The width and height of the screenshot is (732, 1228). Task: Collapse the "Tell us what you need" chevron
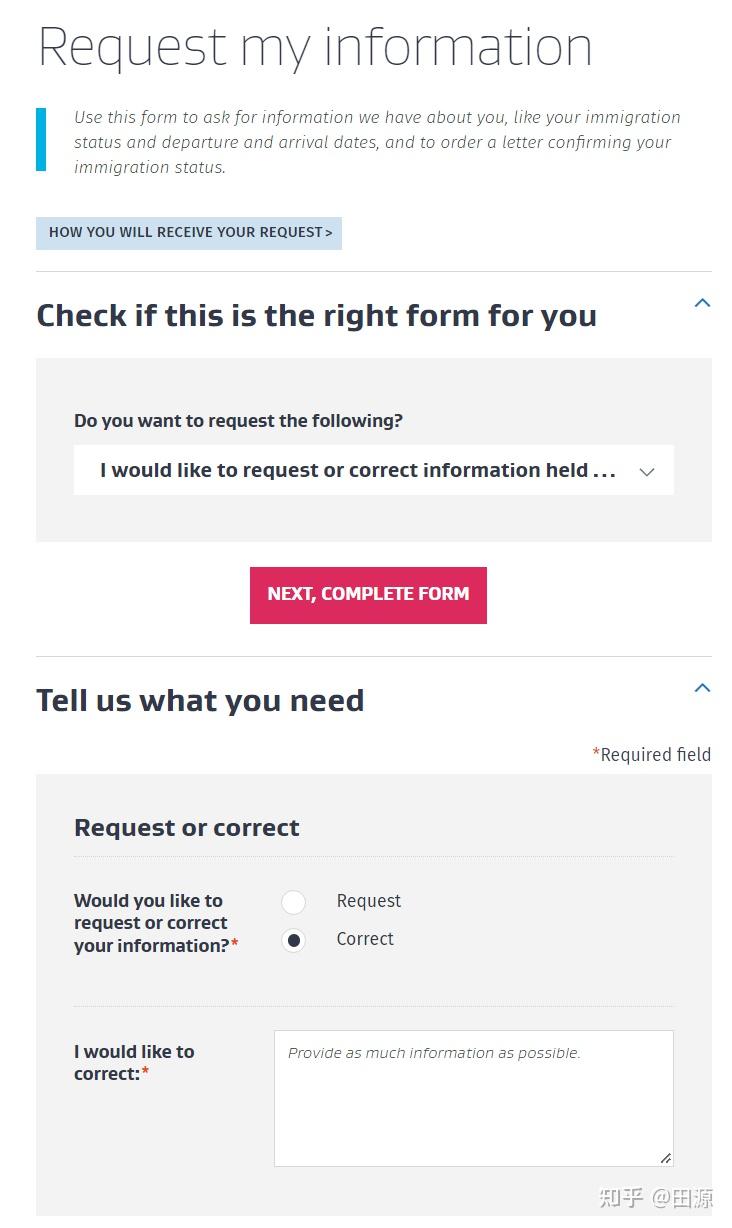coord(702,688)
